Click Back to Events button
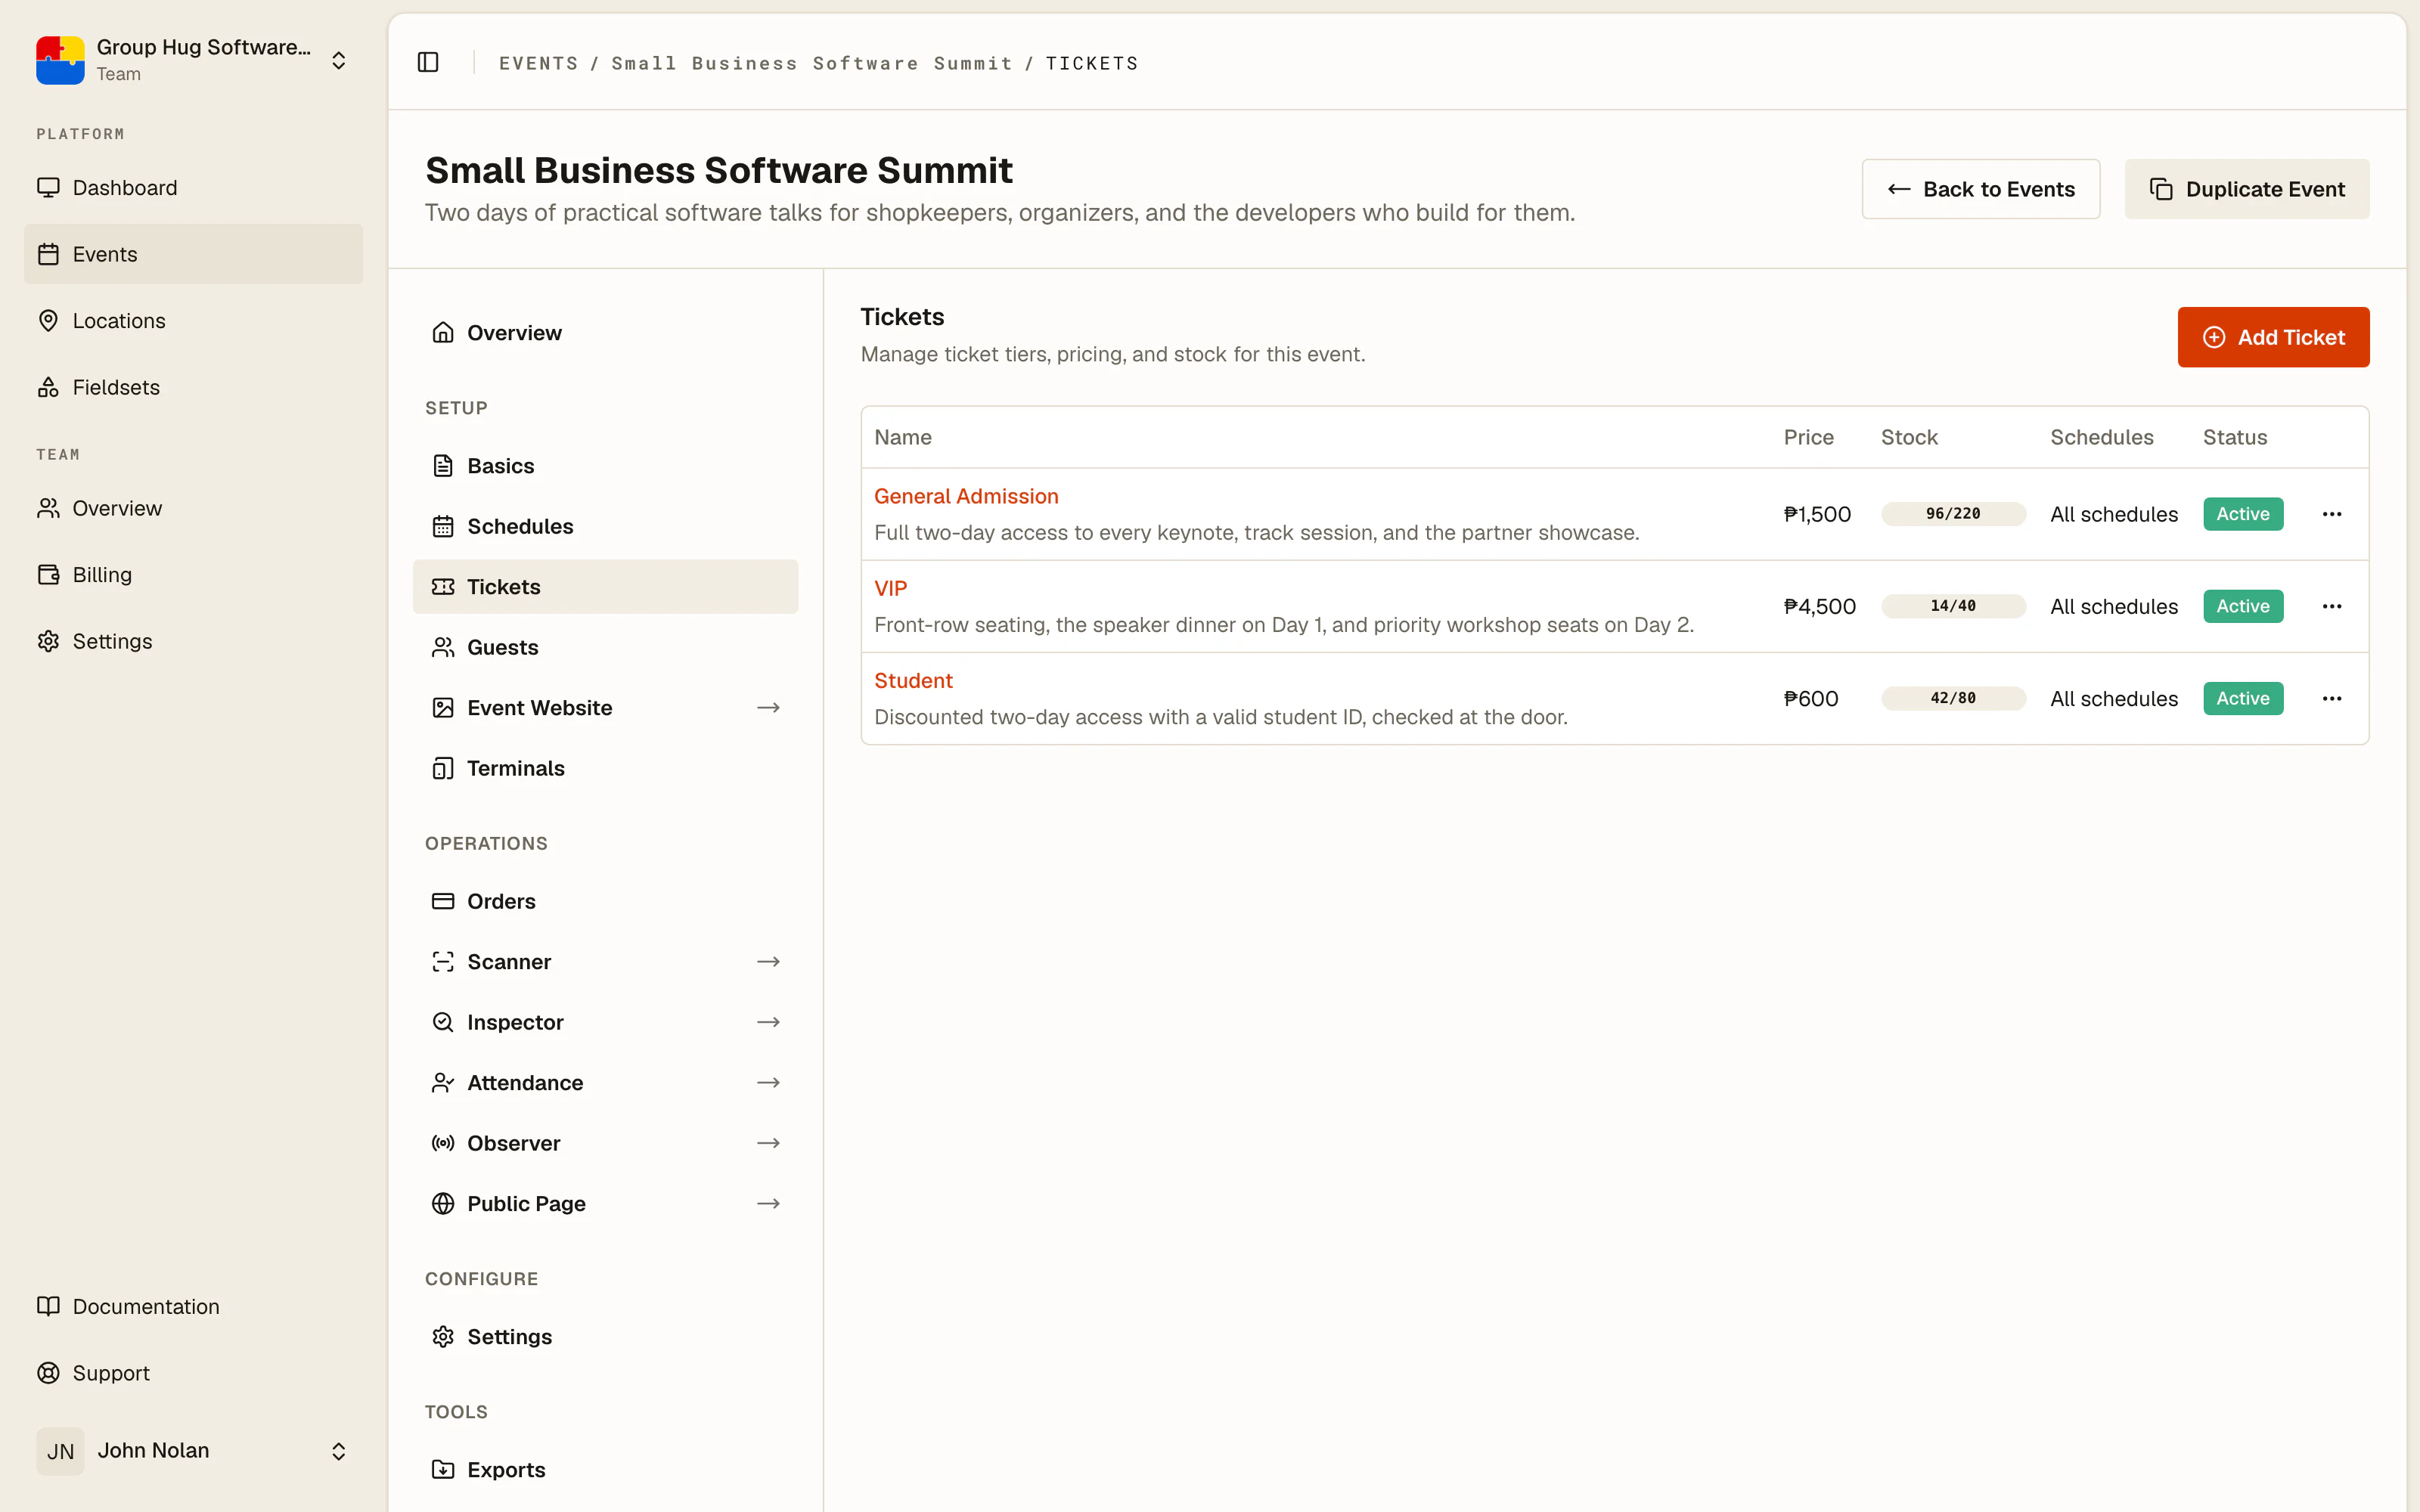This screenshot has width=2420, height=1512. (x=1980, y=189)
